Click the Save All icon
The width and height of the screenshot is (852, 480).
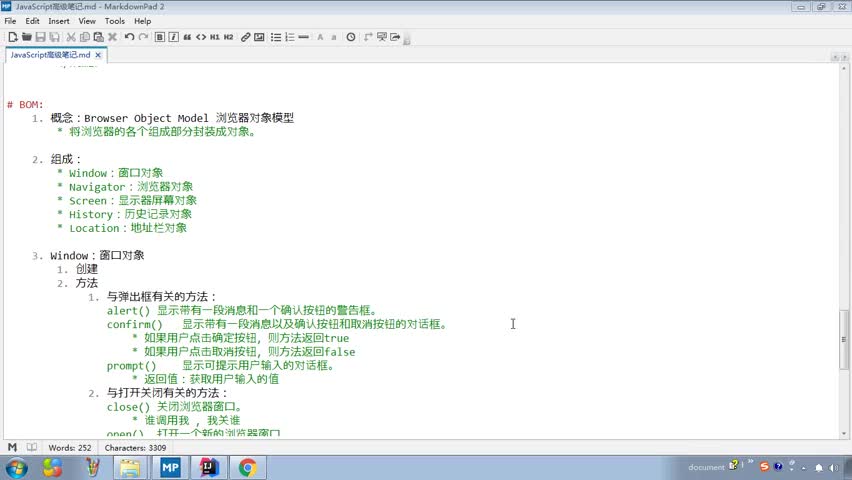point(54,37)
